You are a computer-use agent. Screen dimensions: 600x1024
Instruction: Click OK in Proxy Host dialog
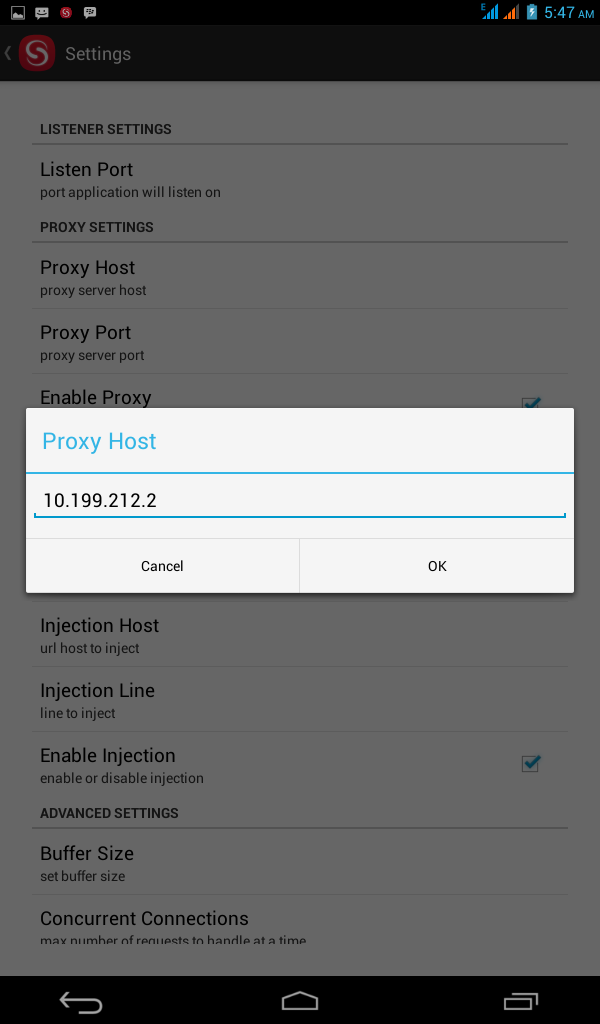click(437, 566)
